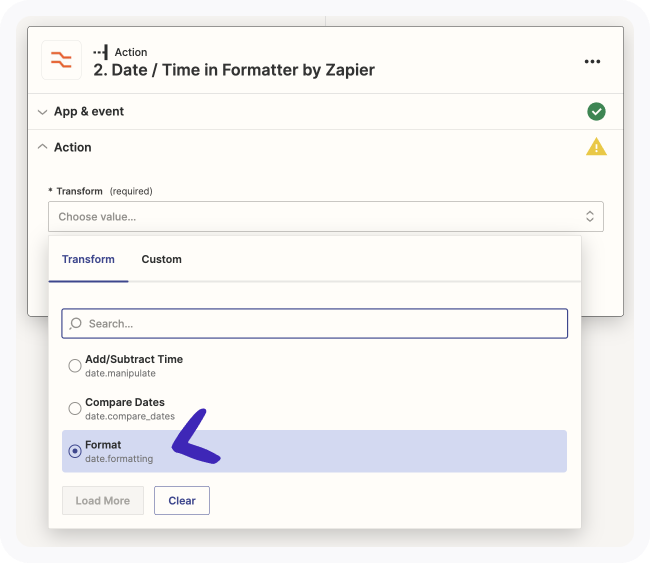Click the green checkmark status icon
The width and height of the screenshot is (650, 563).
tap(596, 112)
